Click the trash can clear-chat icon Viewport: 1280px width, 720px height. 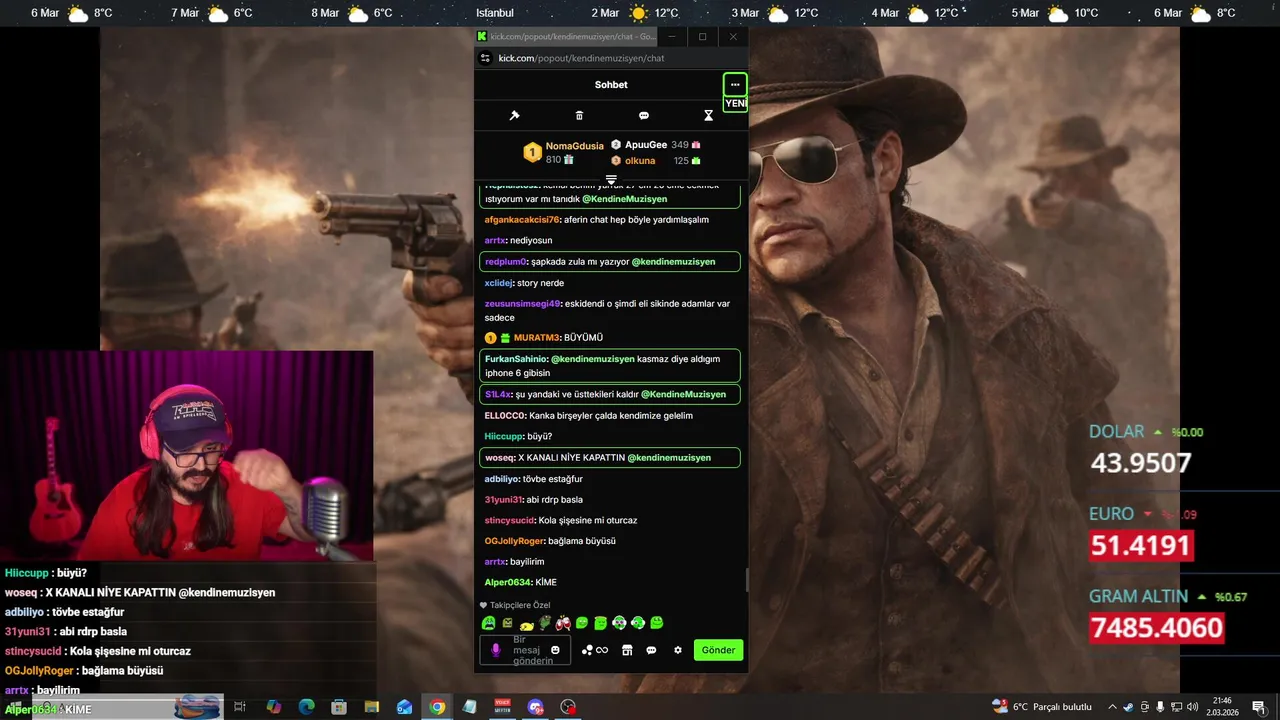click(579, 116)
